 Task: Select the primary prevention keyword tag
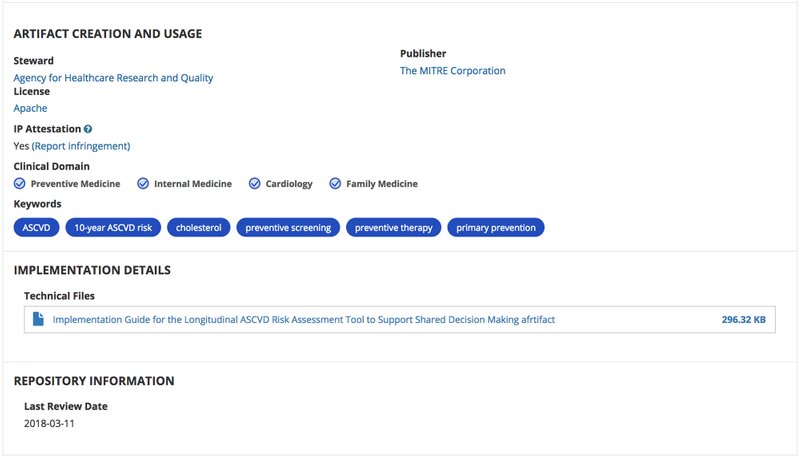496,227
